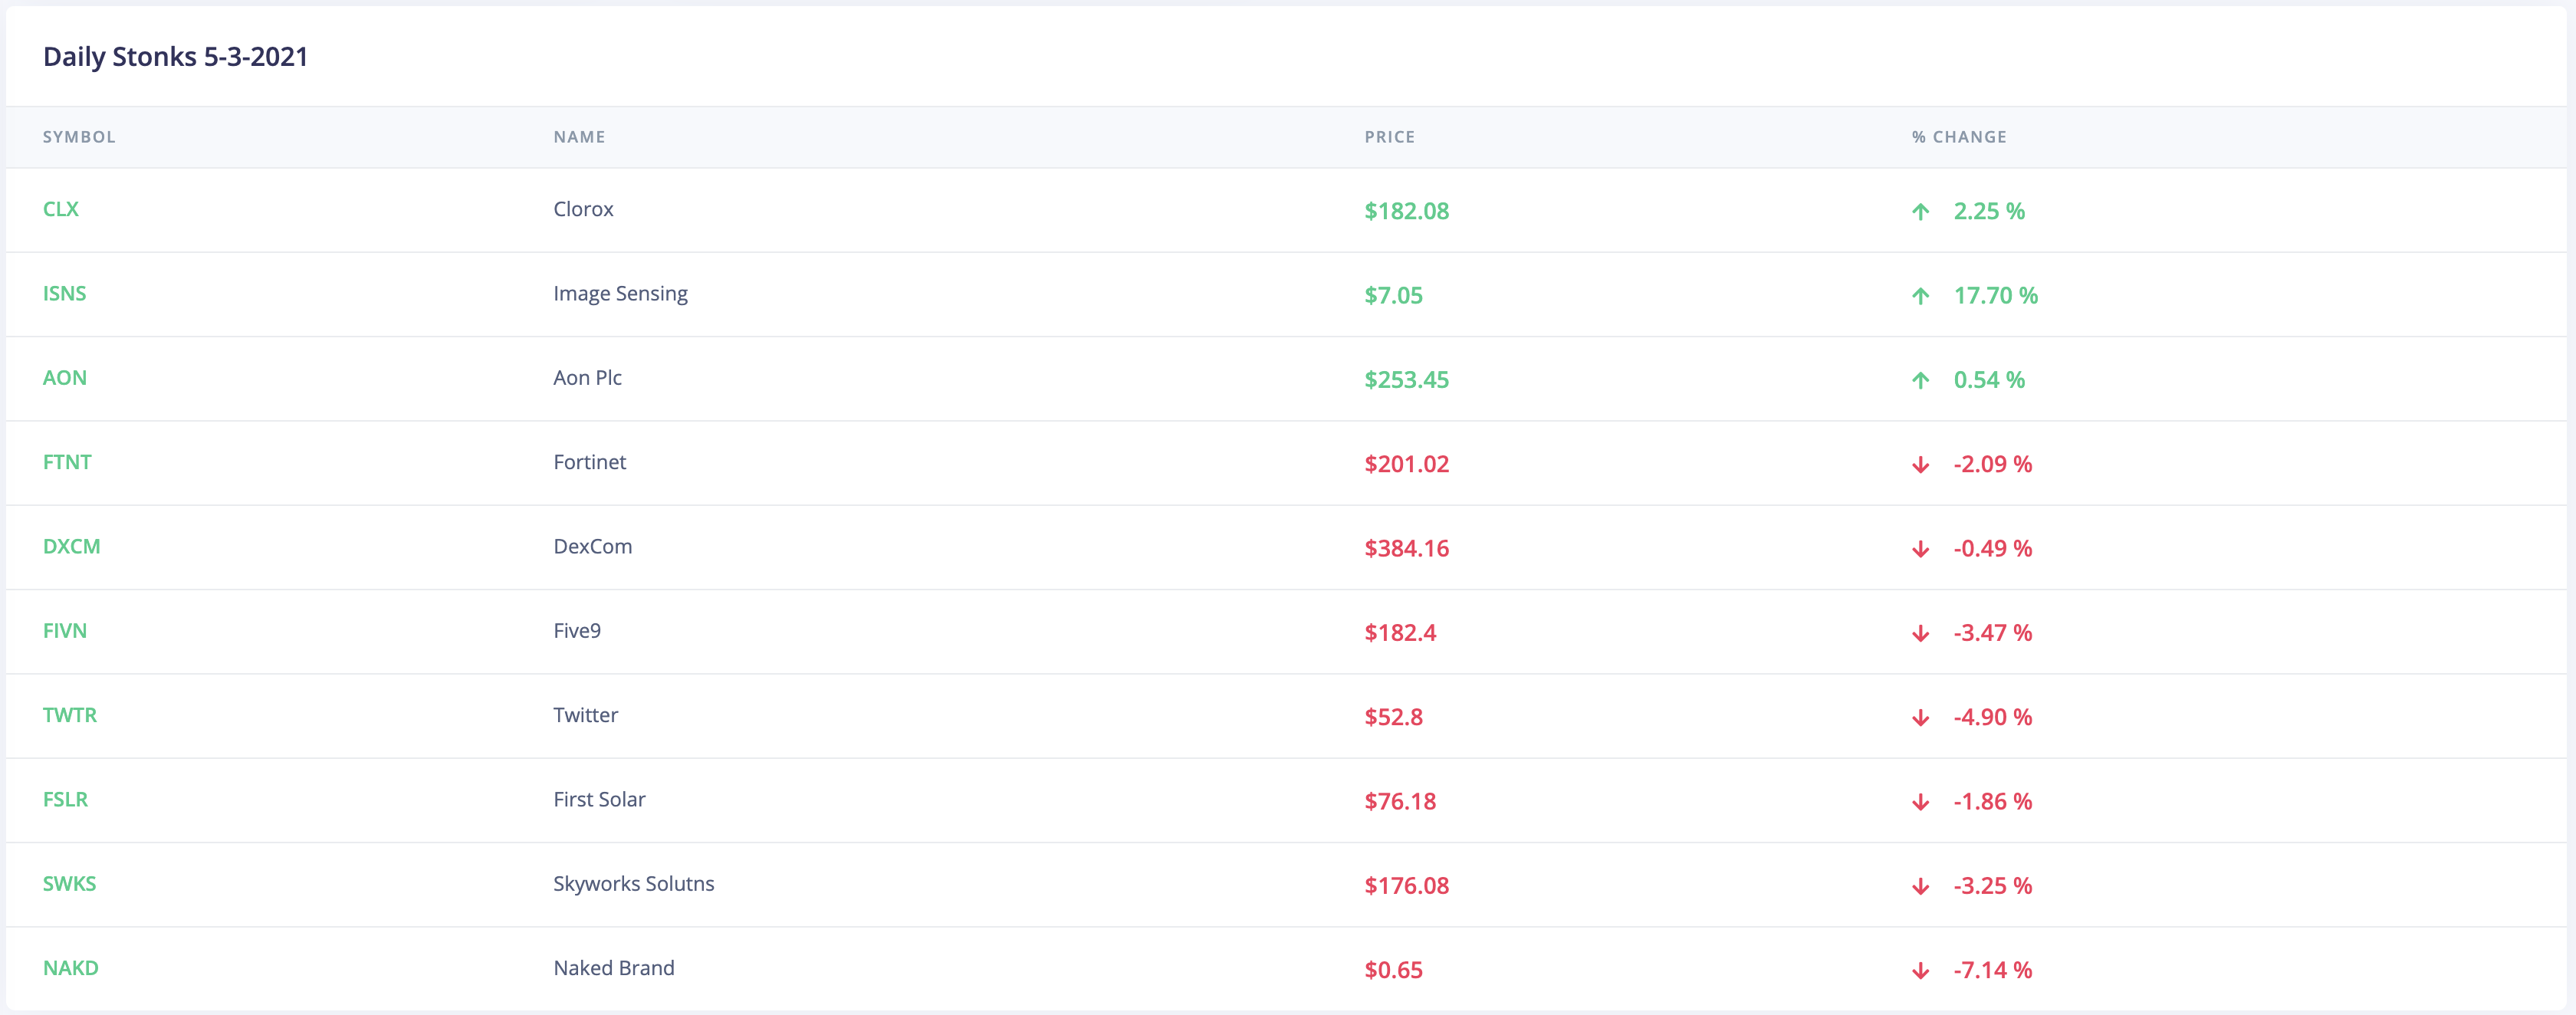Click the PRICE column header

1389,137
